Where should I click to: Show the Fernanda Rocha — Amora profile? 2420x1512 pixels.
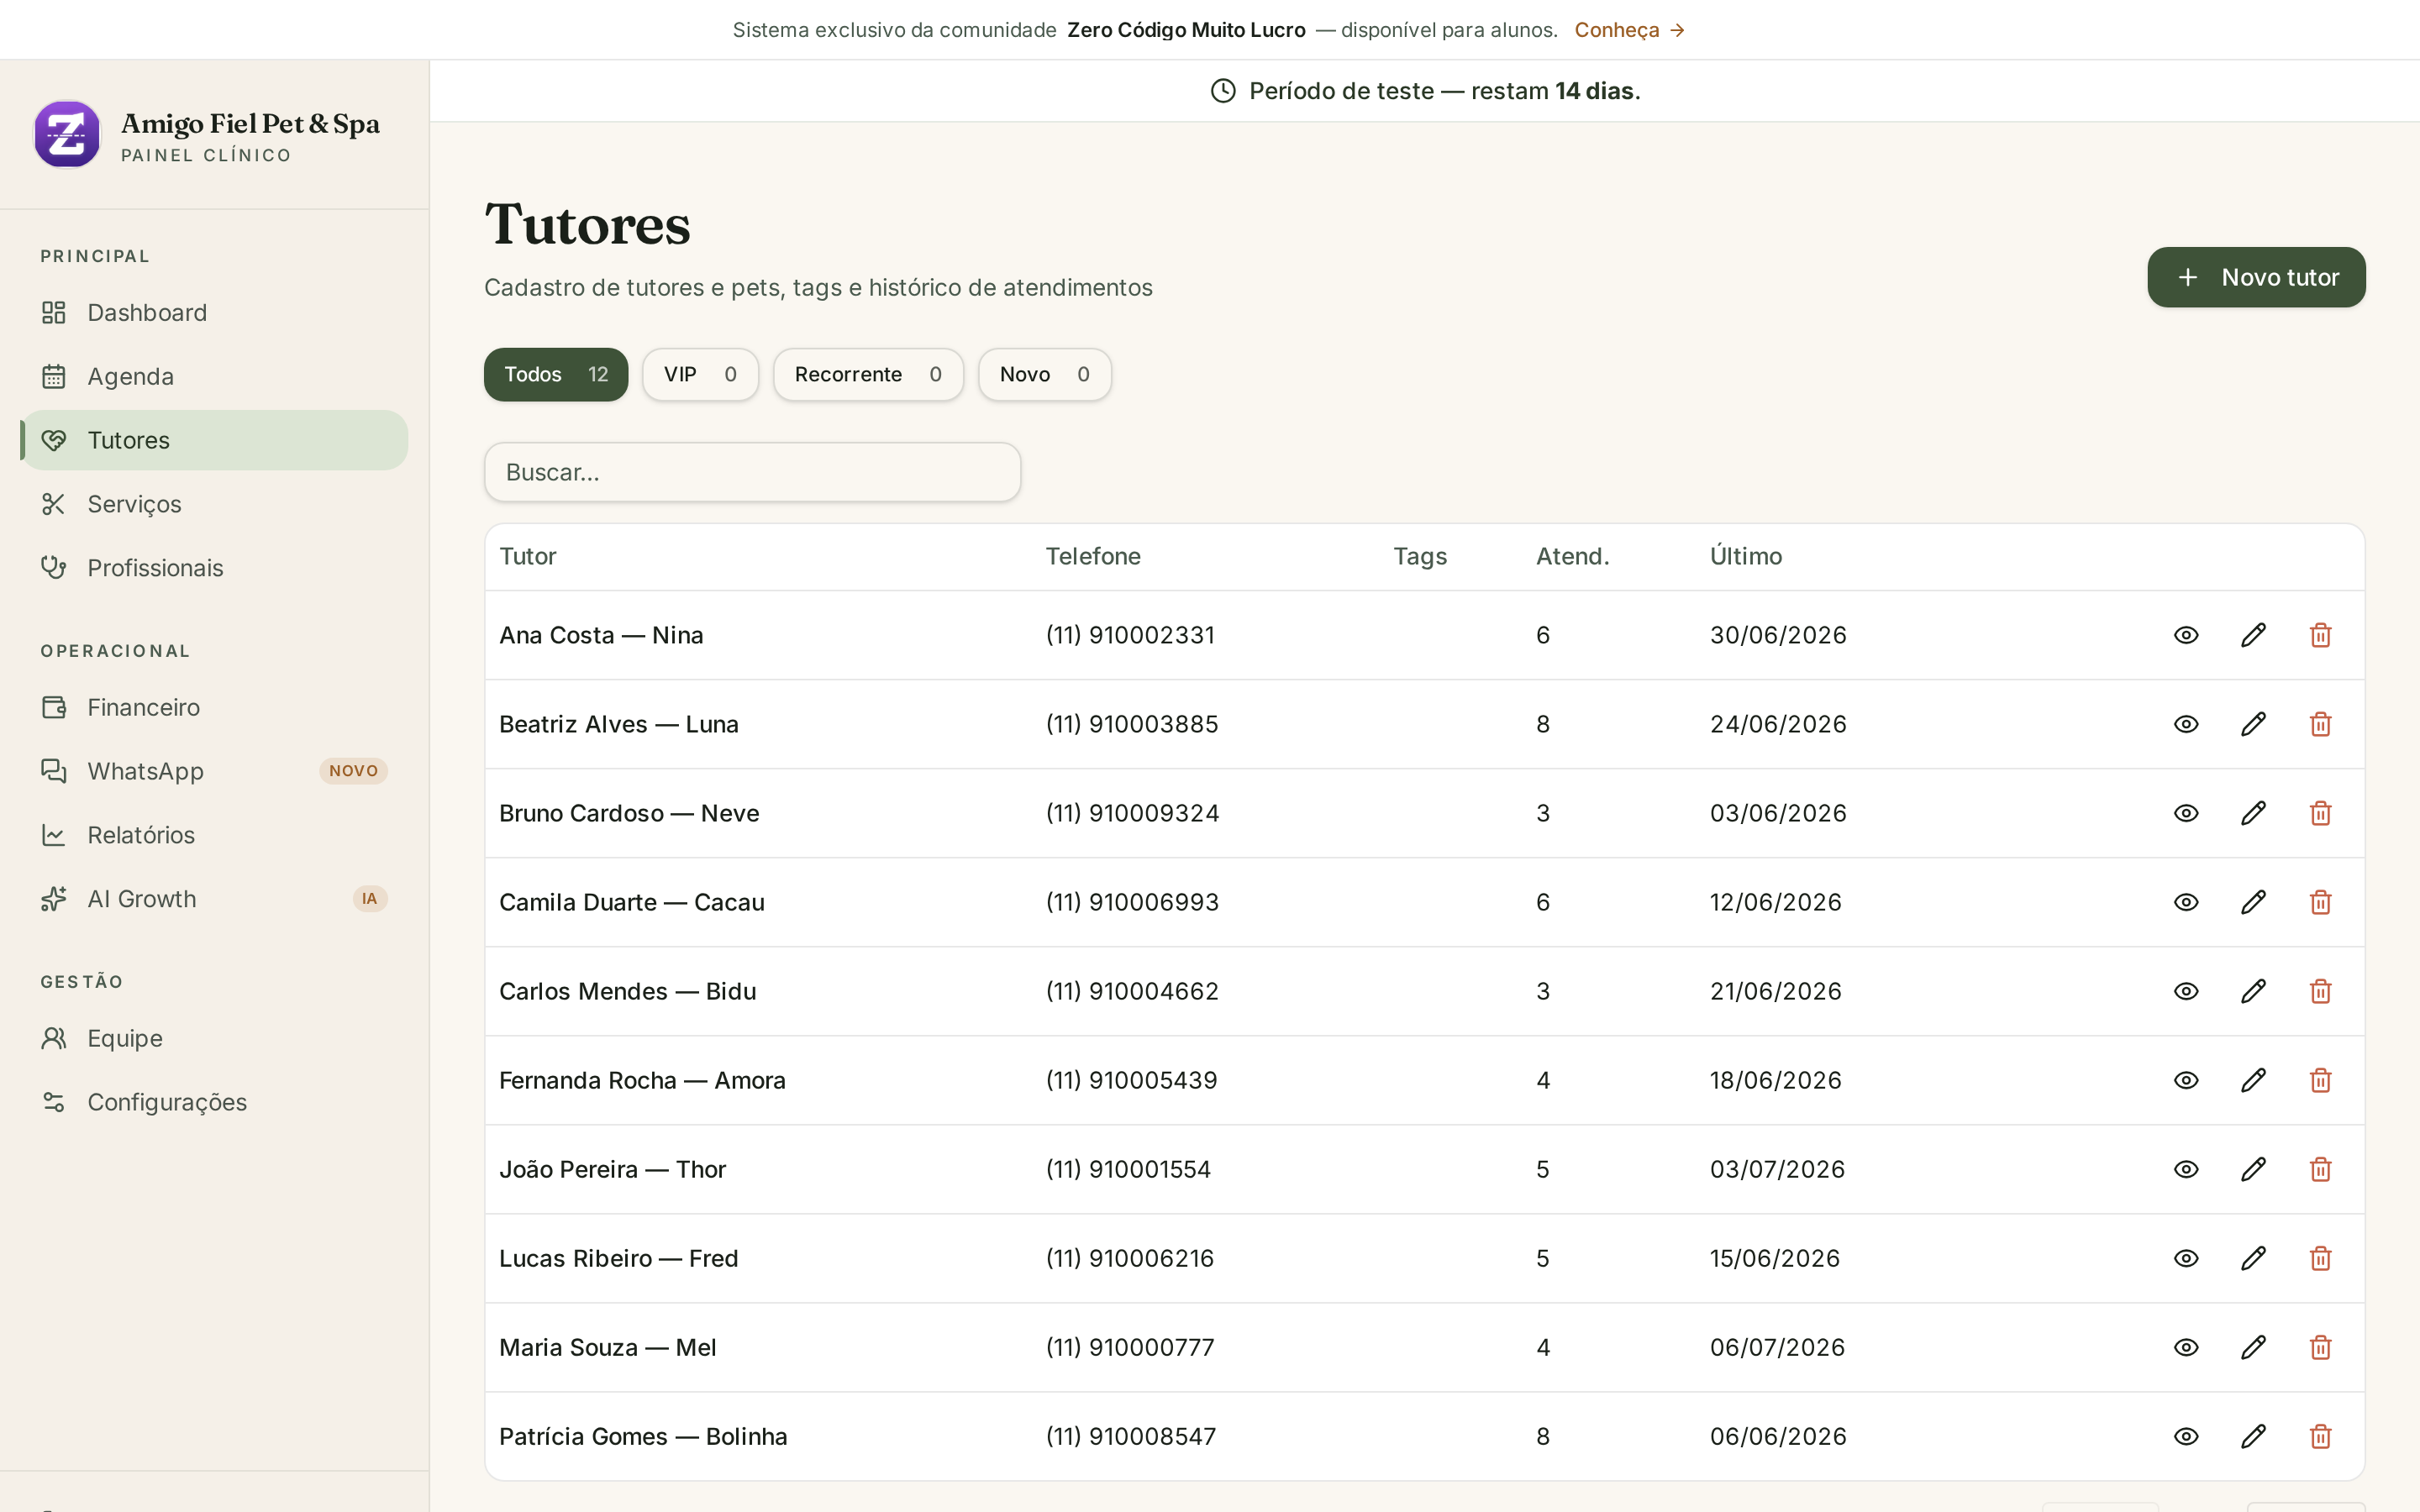pos(2186,1080)
